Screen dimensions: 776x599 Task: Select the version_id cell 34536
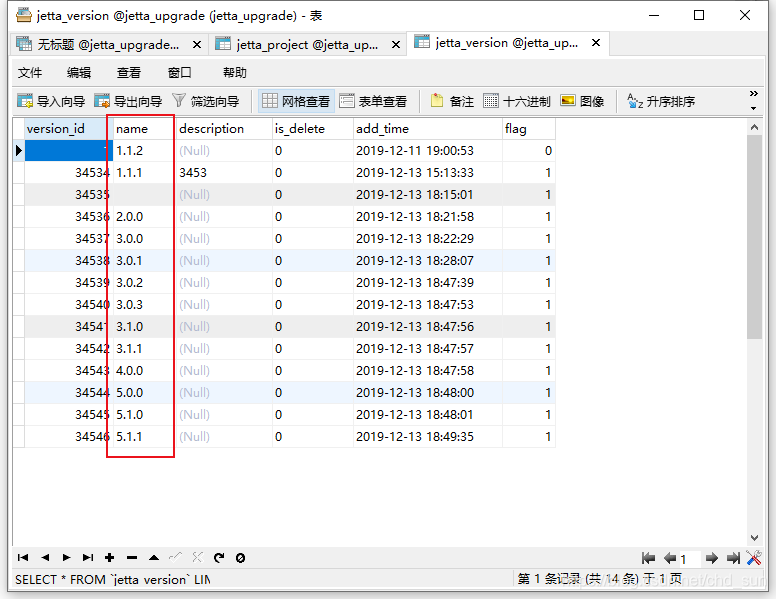click(x=69, y=217)
